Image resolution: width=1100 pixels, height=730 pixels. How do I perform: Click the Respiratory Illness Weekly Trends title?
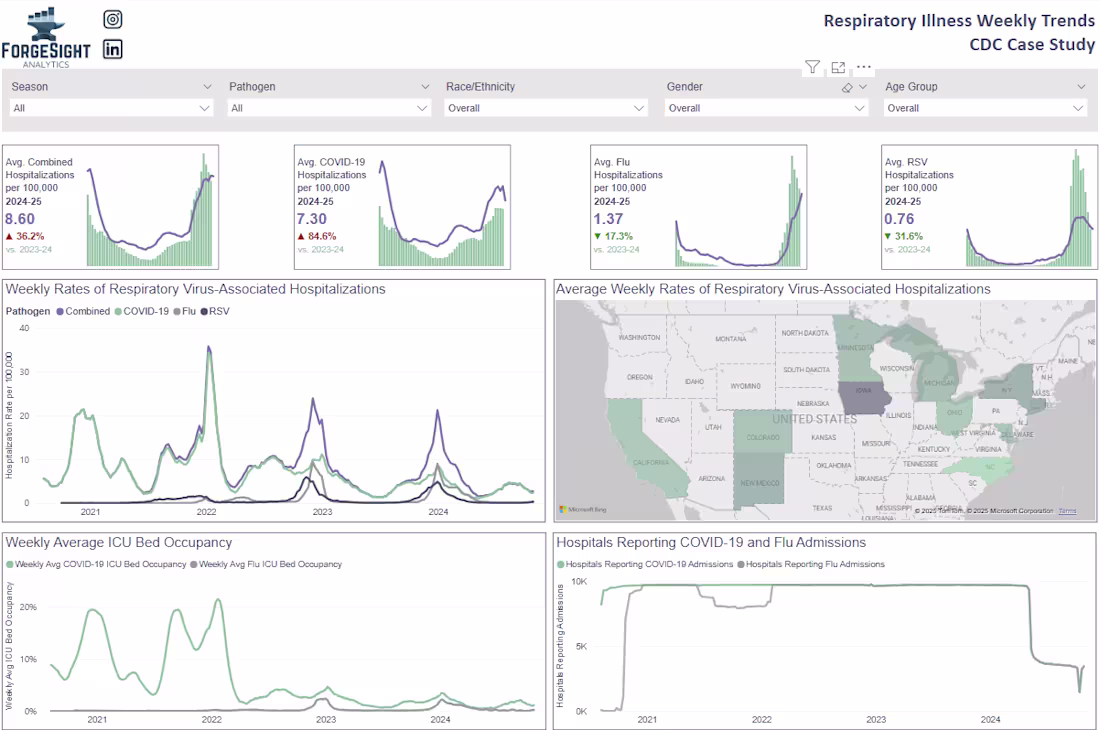(958, 20)
